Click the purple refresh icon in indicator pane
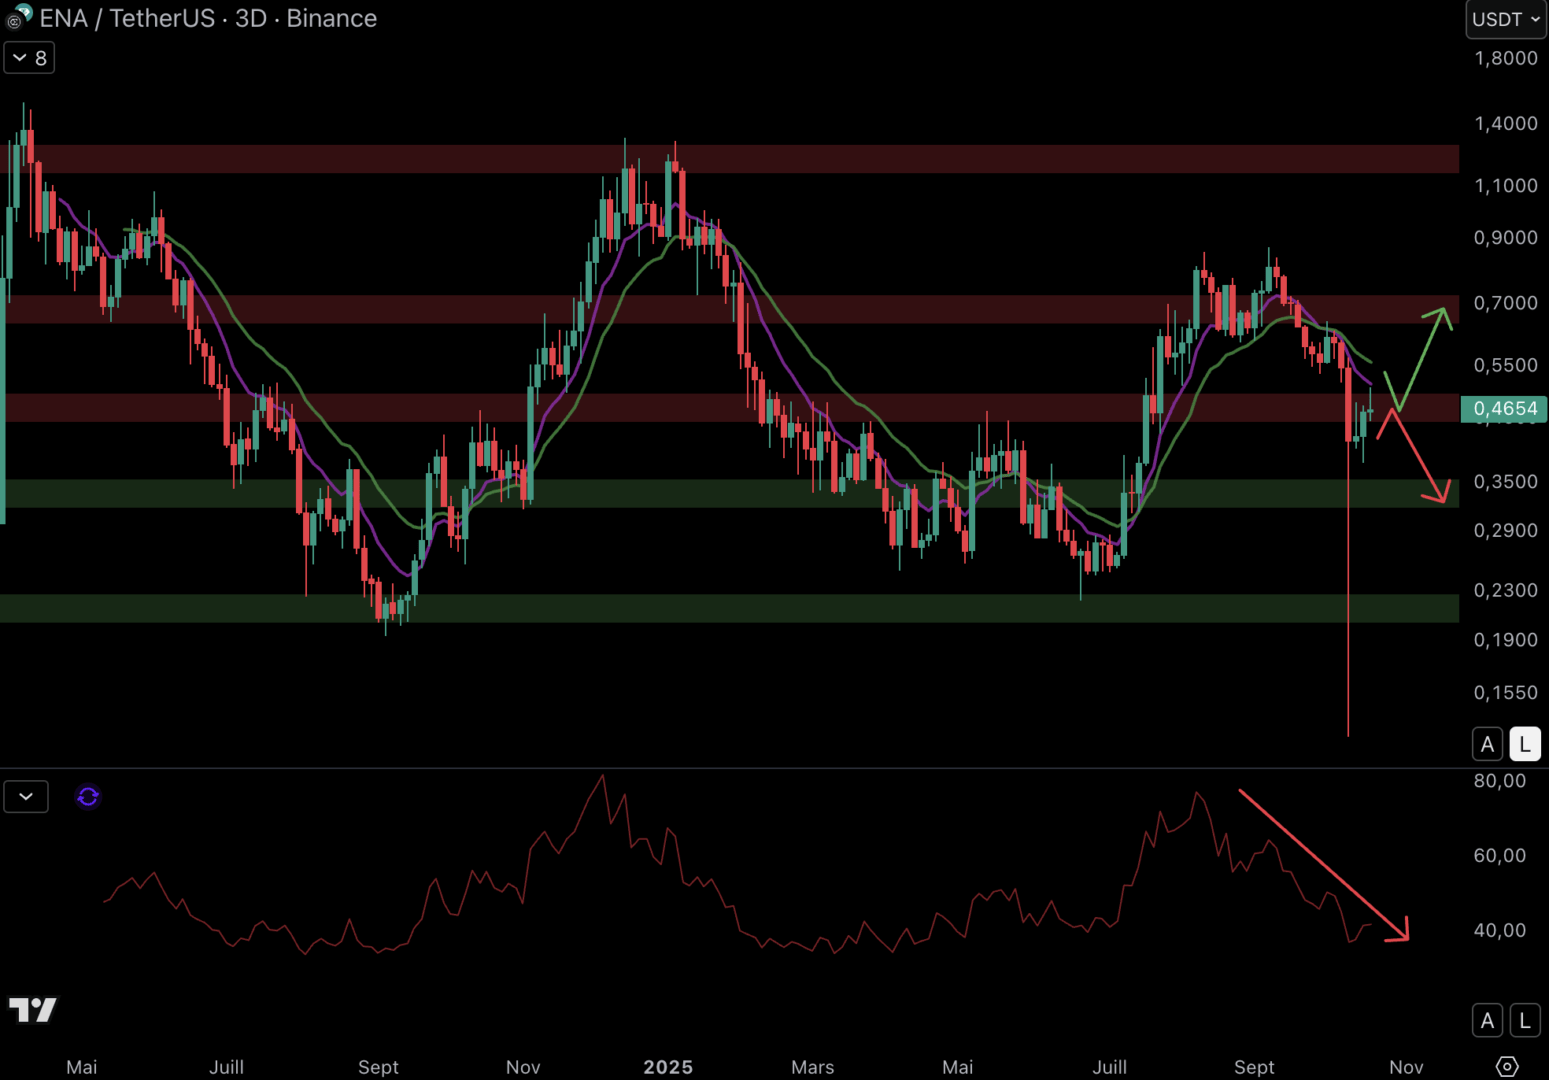1549x1080 pixels. click(x=88, y=797)
